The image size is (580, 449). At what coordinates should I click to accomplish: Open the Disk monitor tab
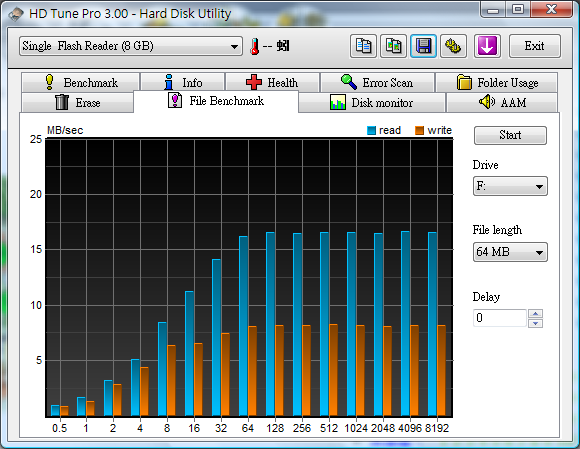tap(371, 102)
